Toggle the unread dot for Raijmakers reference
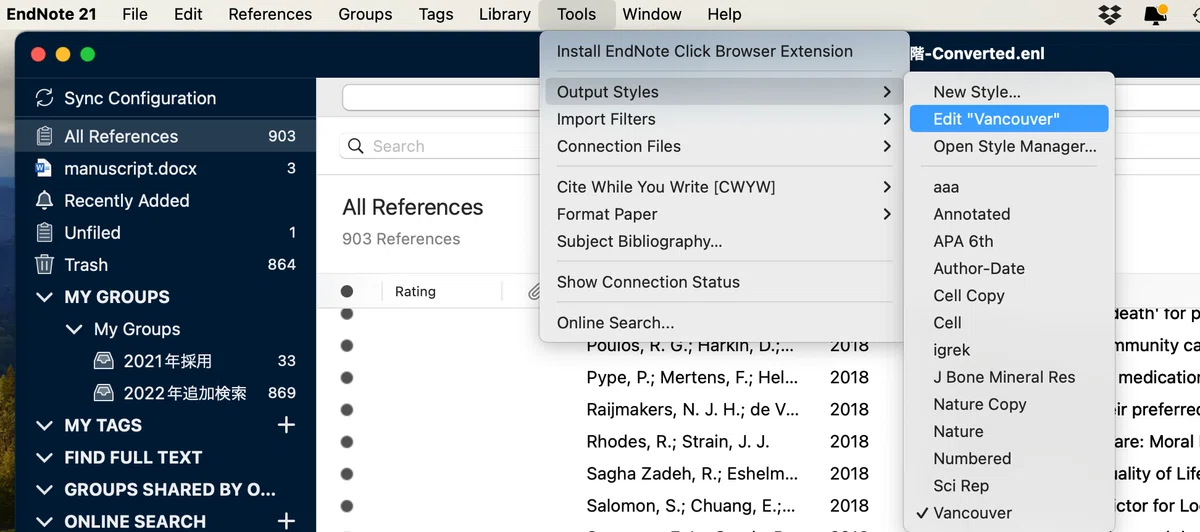 coord(347,409)
